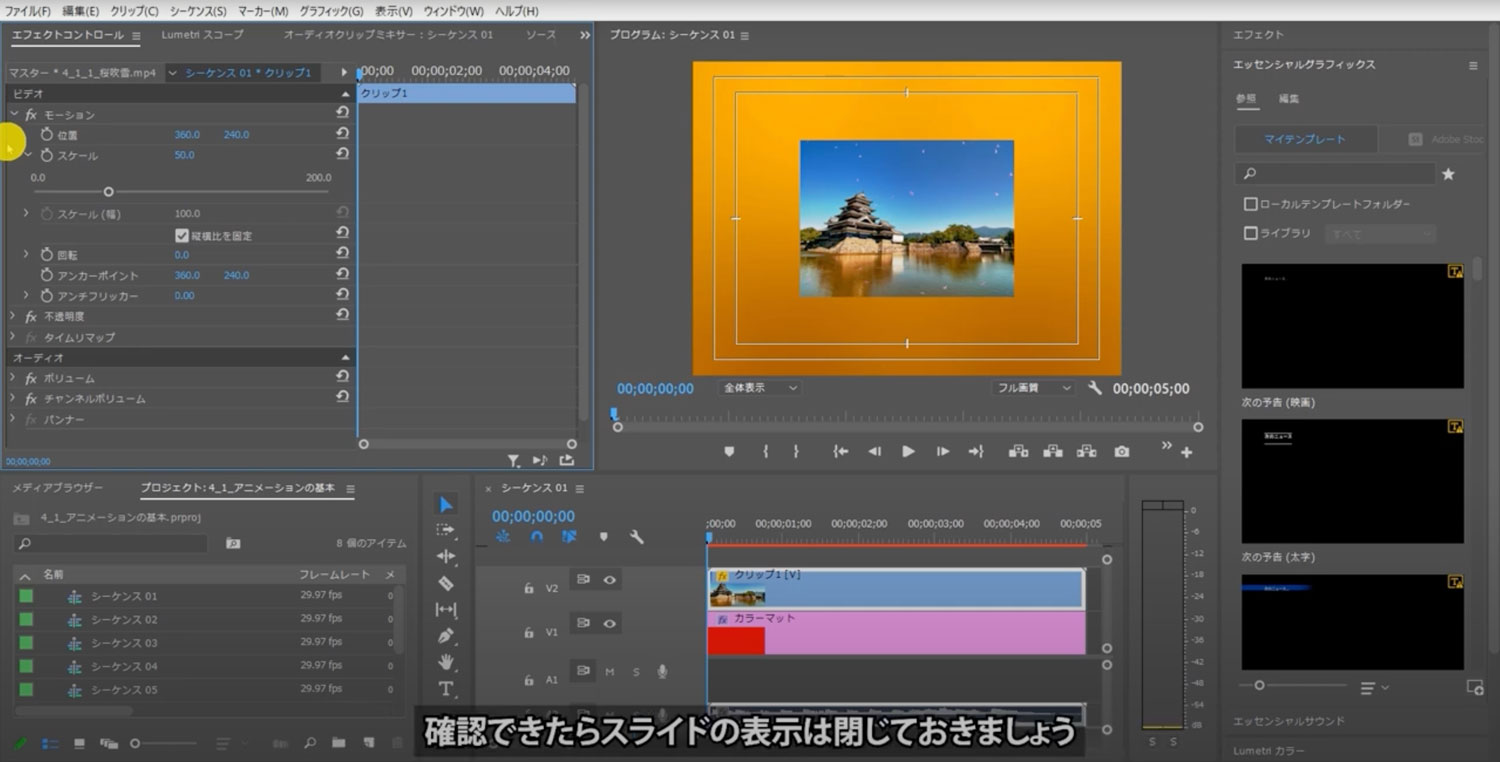Open the 編集 tab in Essential Graphics

coord(1289,99)
